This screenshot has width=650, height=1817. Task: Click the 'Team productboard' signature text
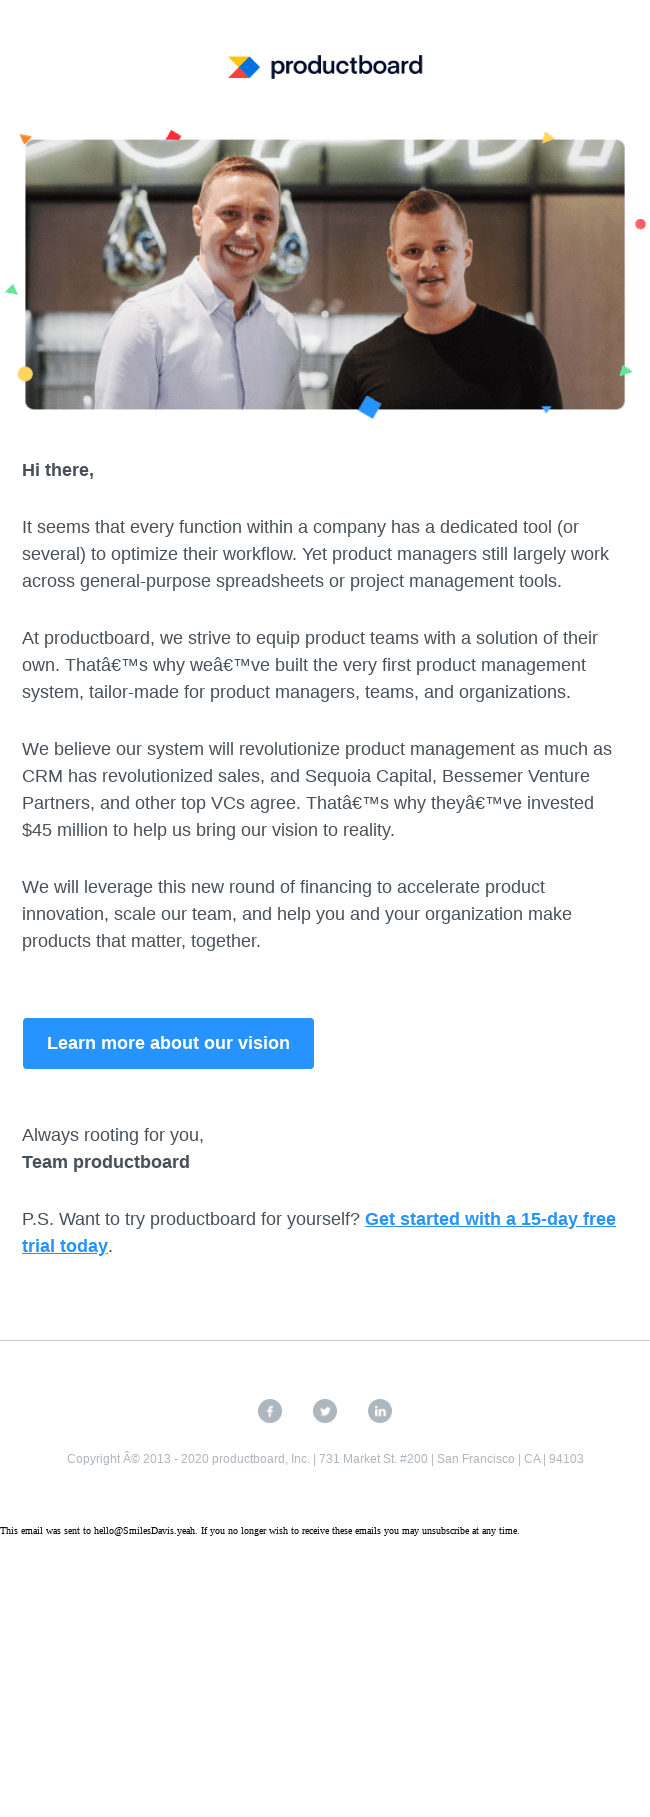(106, 1162)
